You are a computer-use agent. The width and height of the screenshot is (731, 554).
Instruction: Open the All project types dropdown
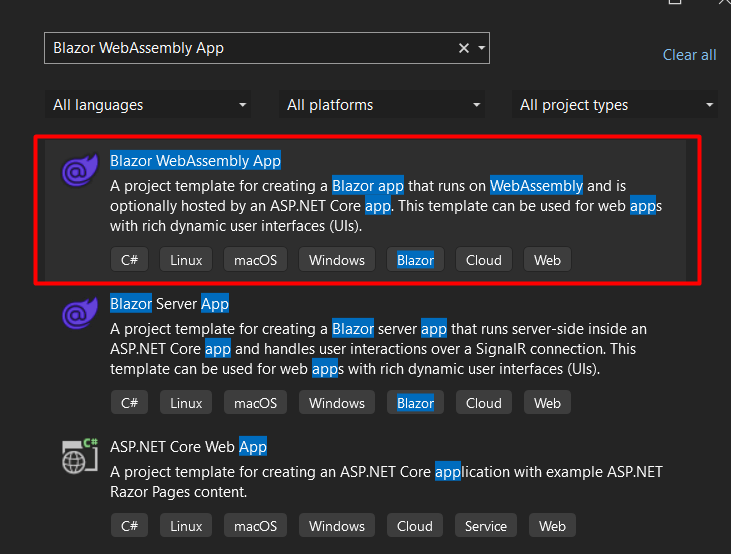pyautogui.click(x=615, y=104)
